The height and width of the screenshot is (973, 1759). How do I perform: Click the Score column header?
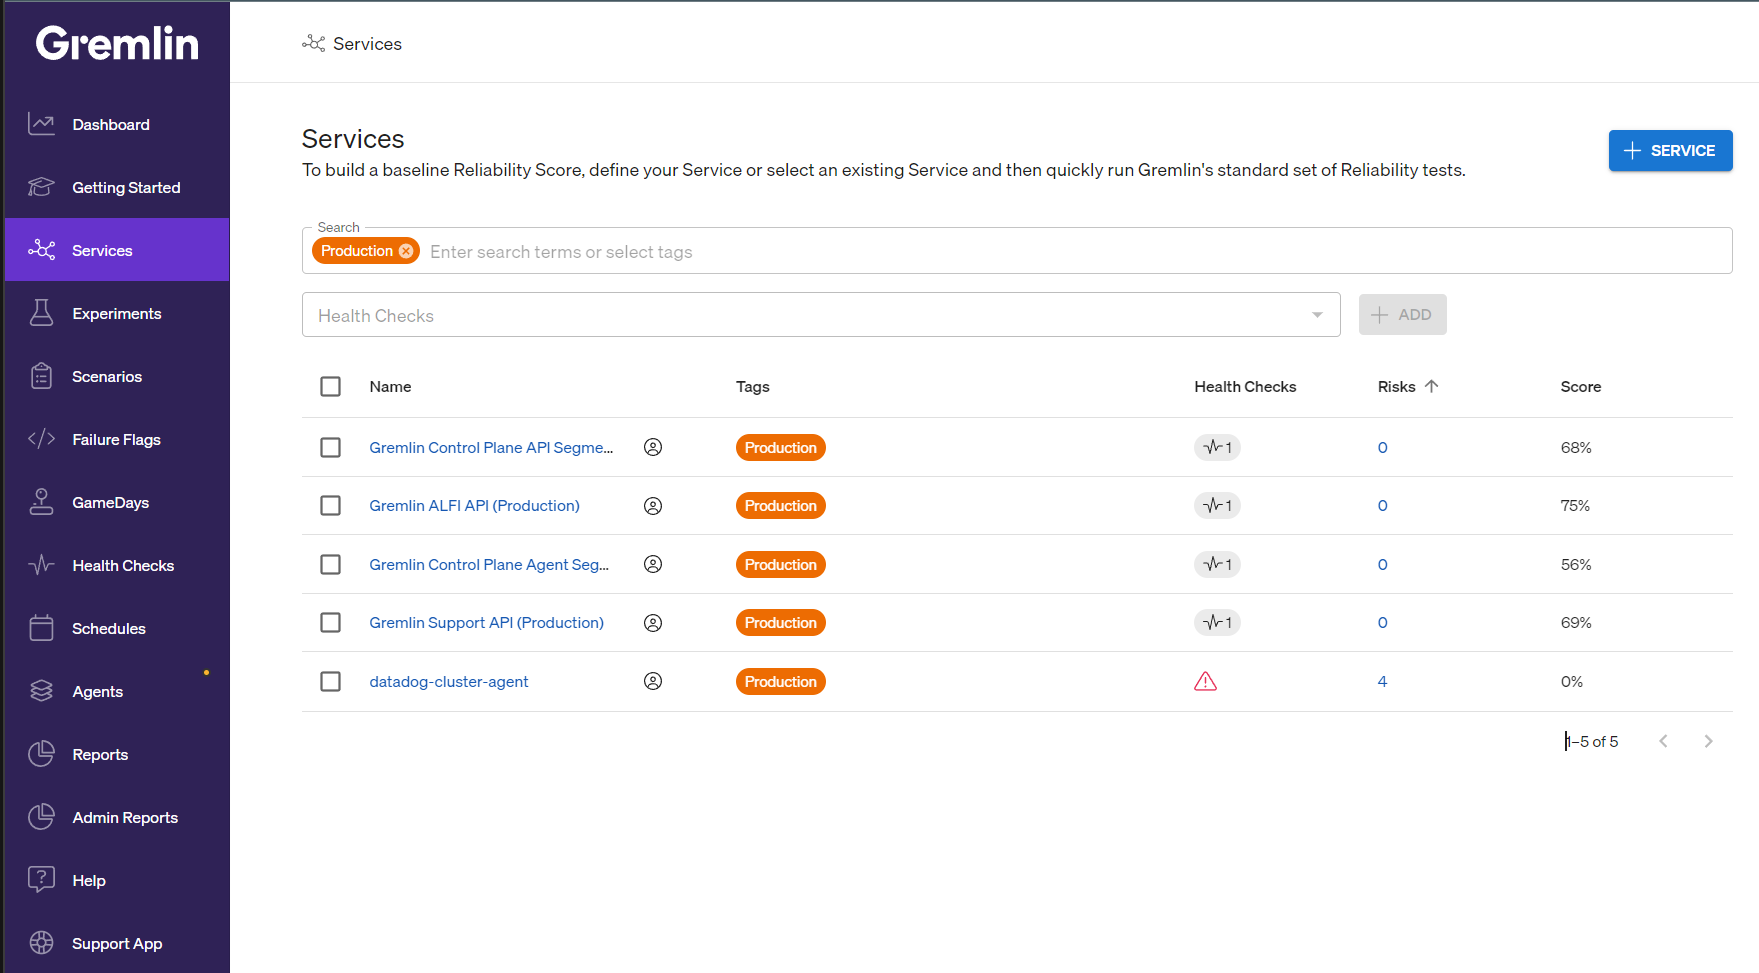1581,386
